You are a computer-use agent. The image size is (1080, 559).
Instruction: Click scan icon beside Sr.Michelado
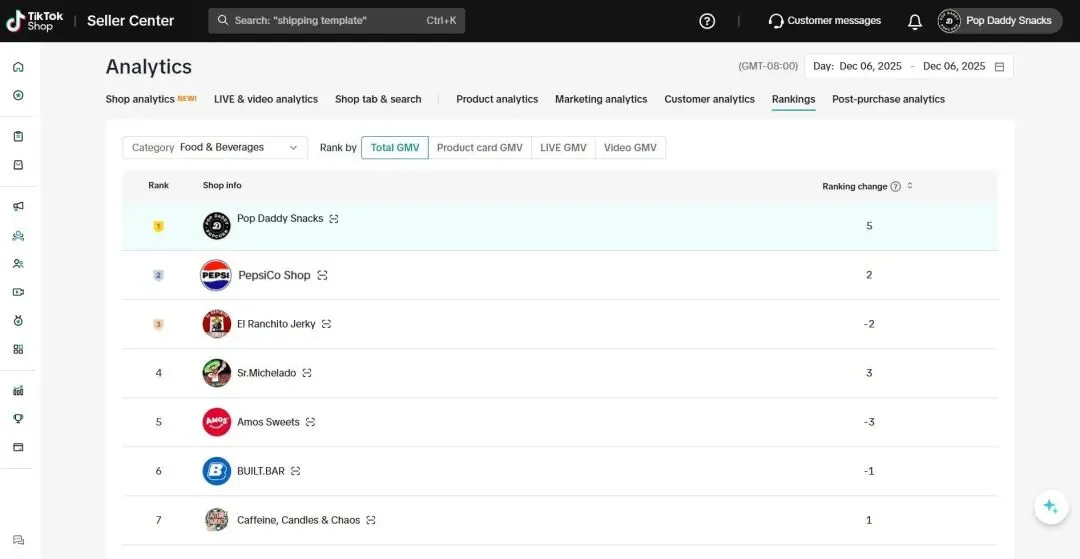(307, 373)
